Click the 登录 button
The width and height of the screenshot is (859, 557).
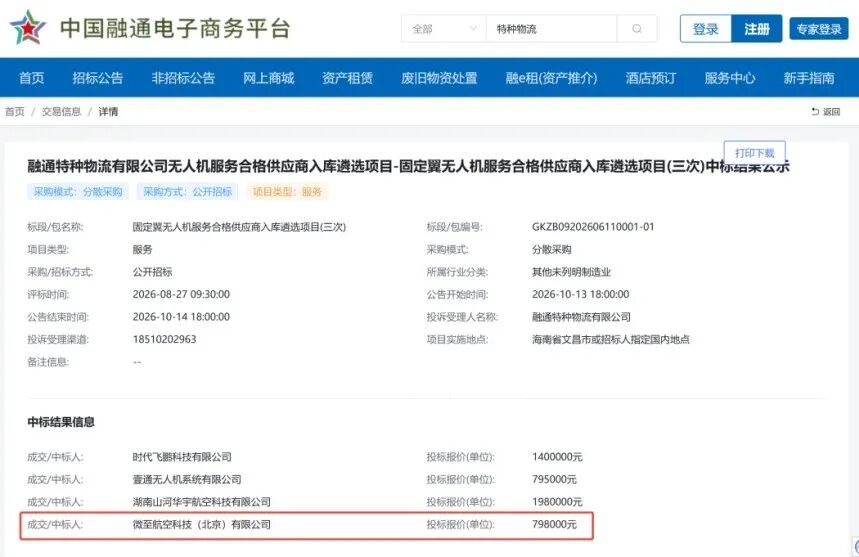coord(706,29)
